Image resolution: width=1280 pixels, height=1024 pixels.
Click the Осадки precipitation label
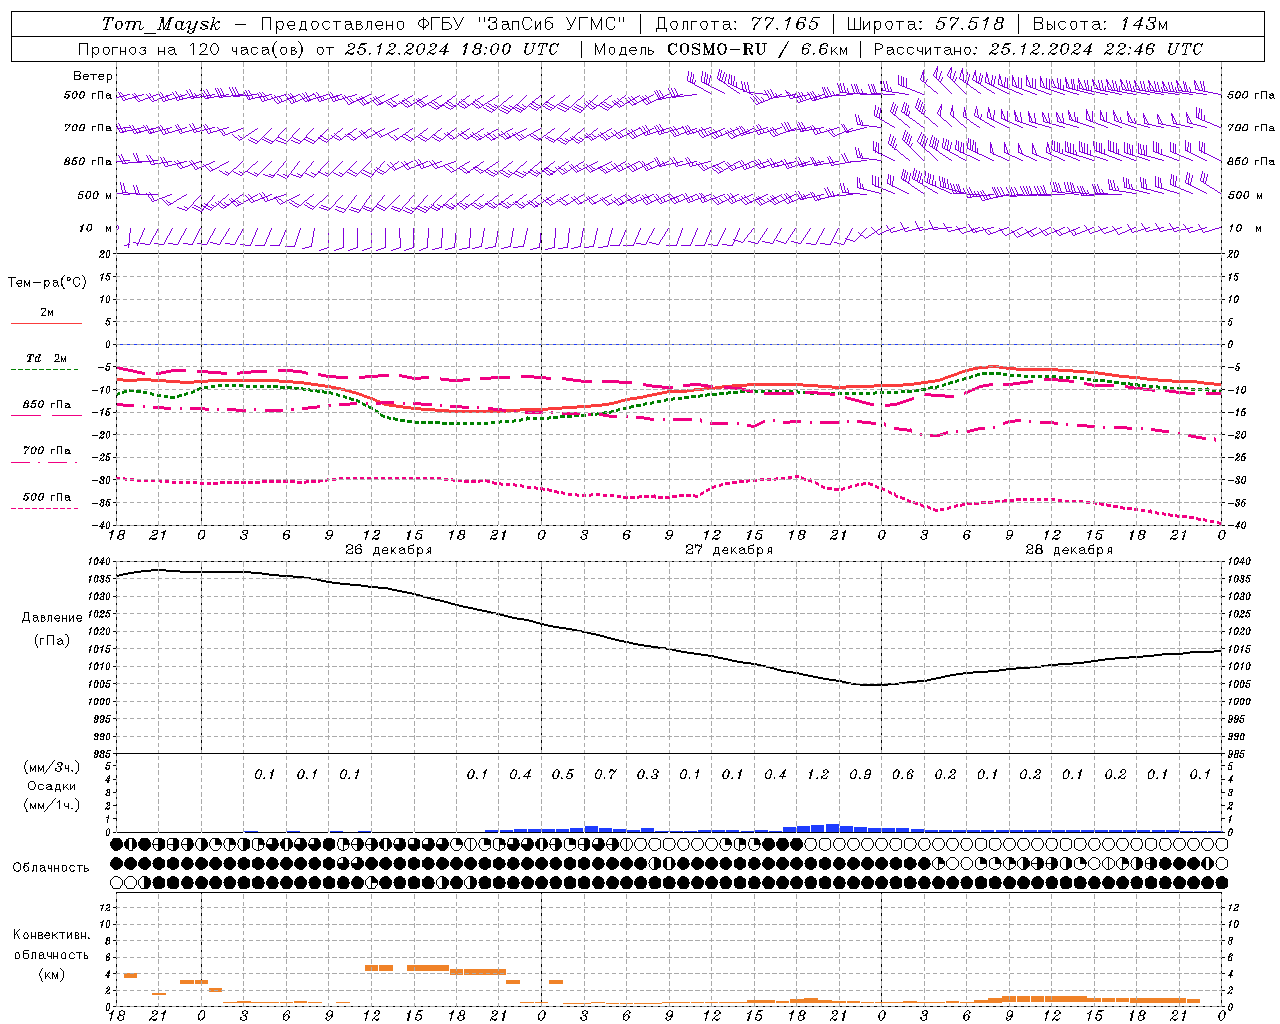click(x=53, y=786)
